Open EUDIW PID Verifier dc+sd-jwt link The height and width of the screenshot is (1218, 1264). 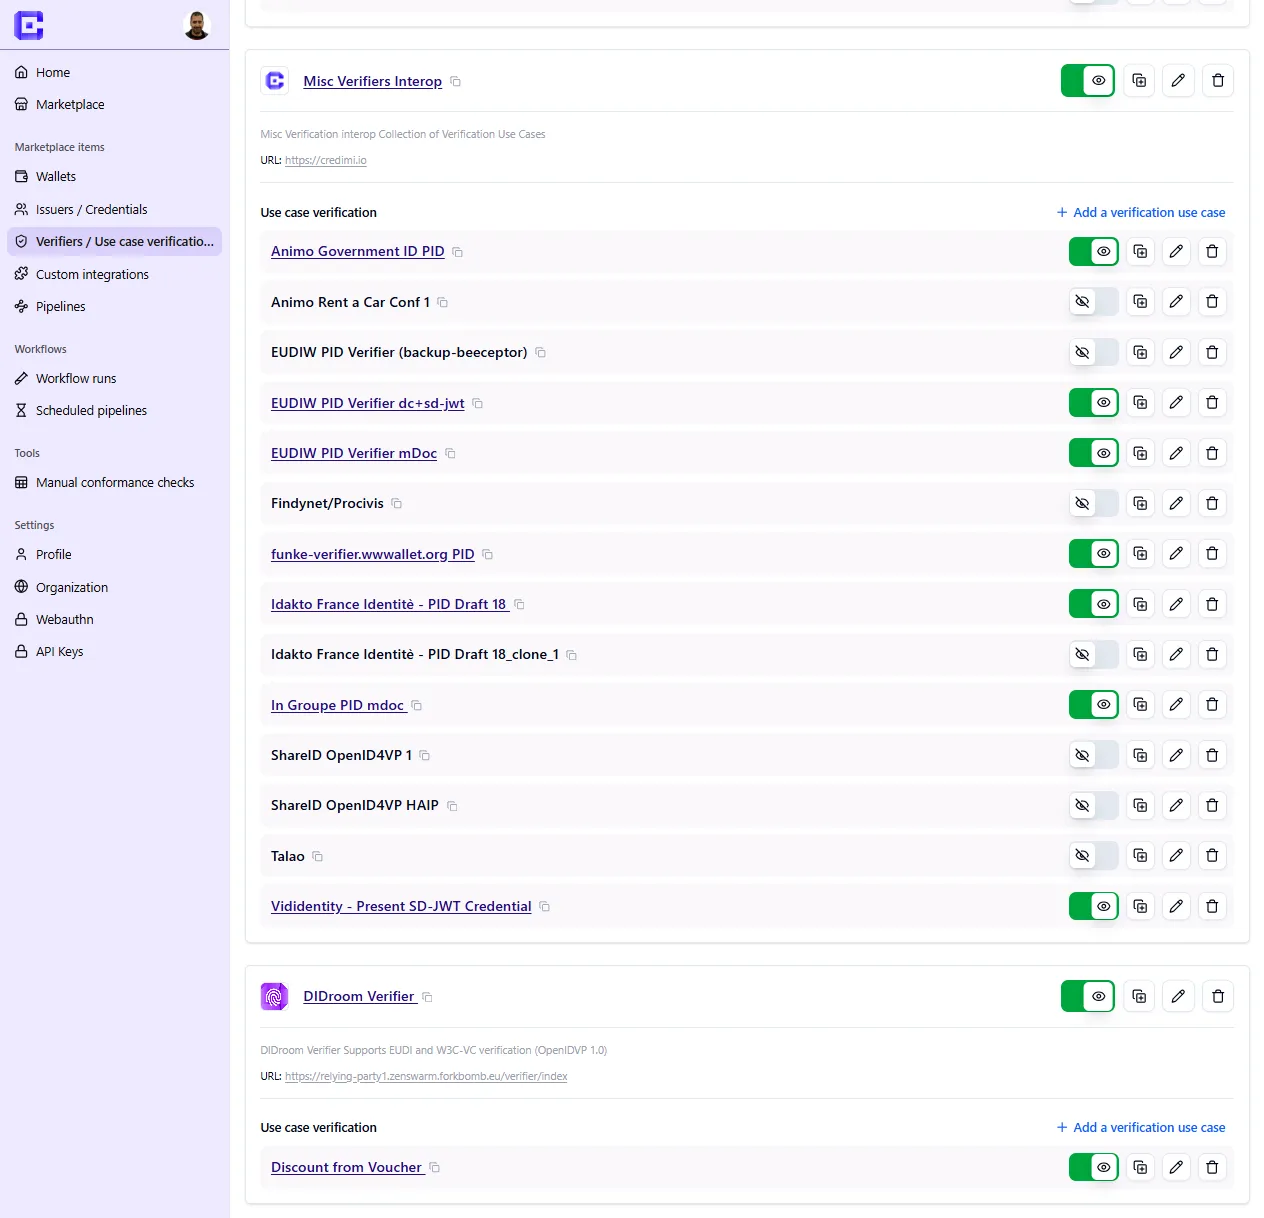[x=367, y=403]
